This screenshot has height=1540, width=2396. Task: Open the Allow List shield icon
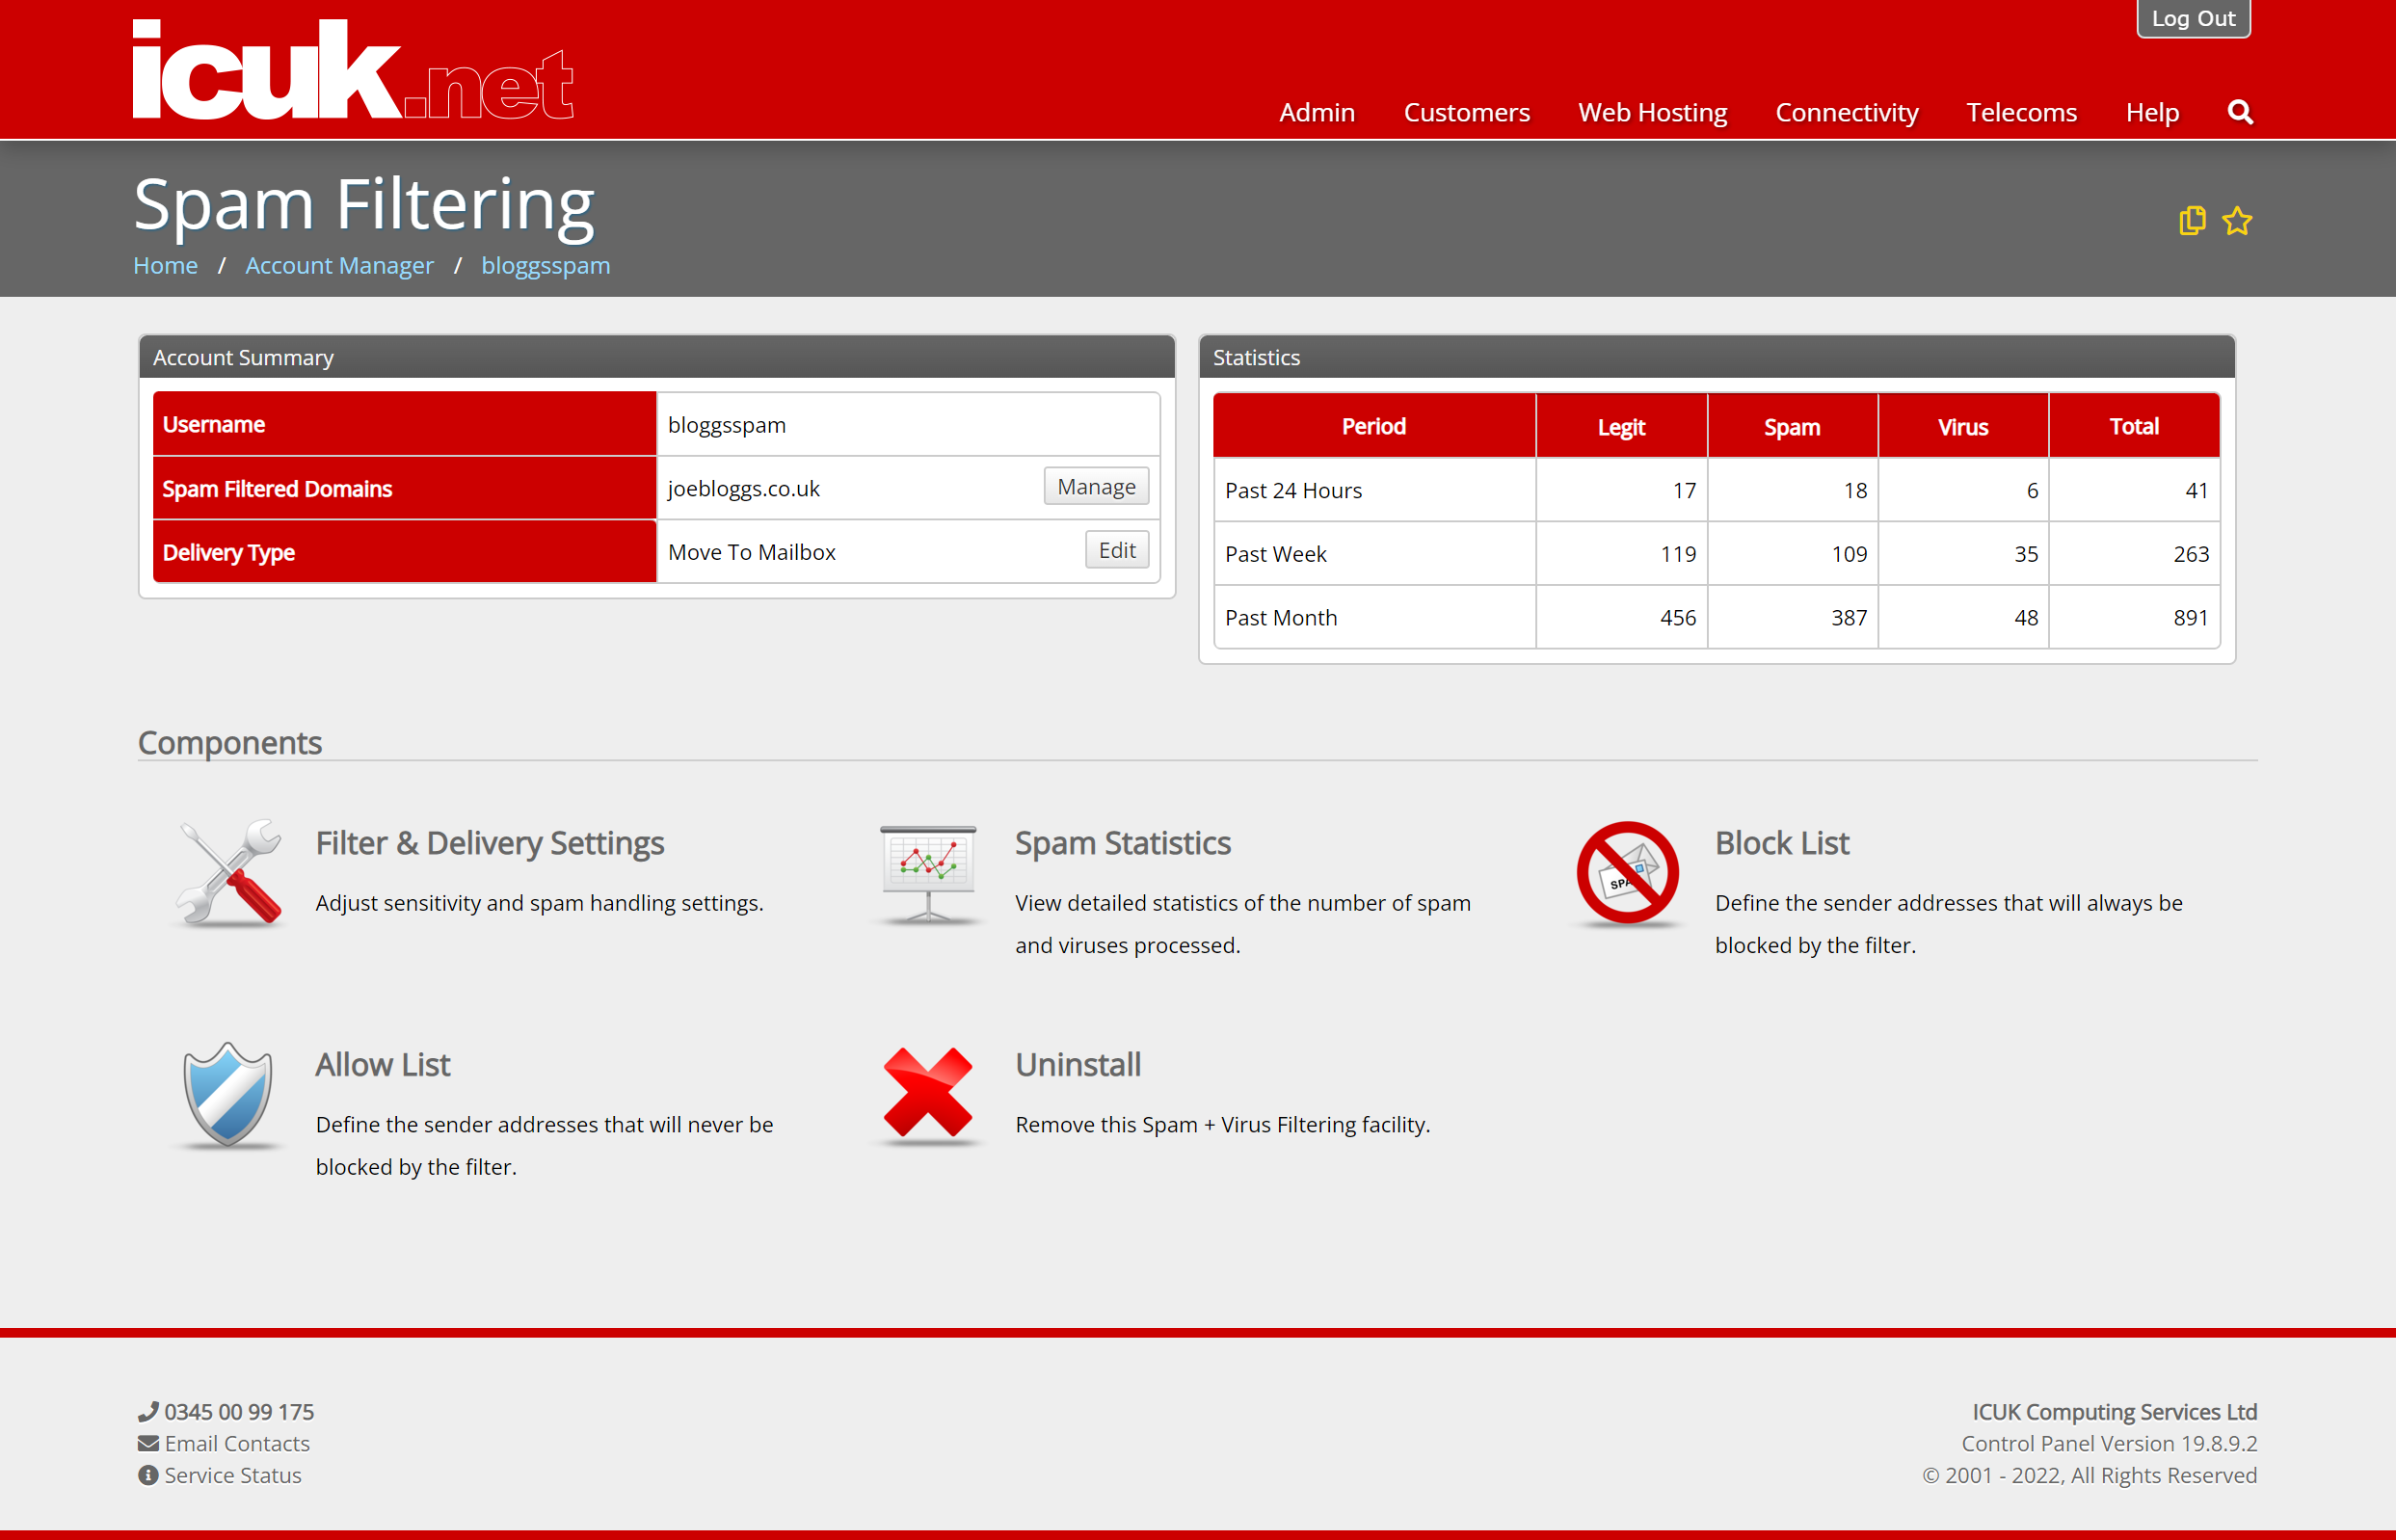tap(228, 1095)
